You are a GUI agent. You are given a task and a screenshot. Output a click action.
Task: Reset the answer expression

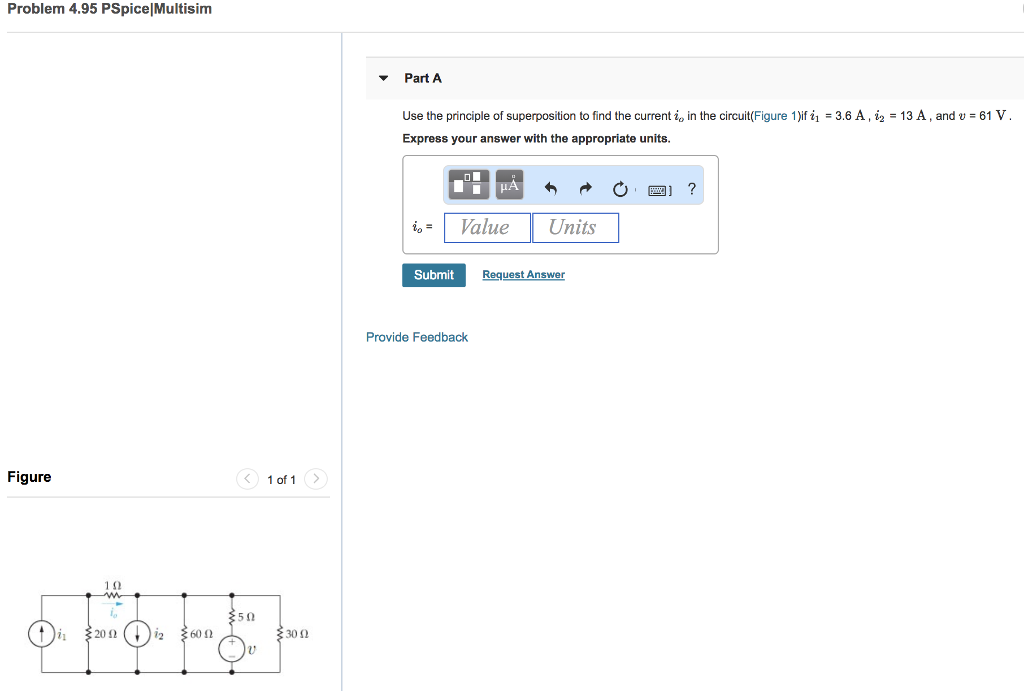[x=620, y=186]
